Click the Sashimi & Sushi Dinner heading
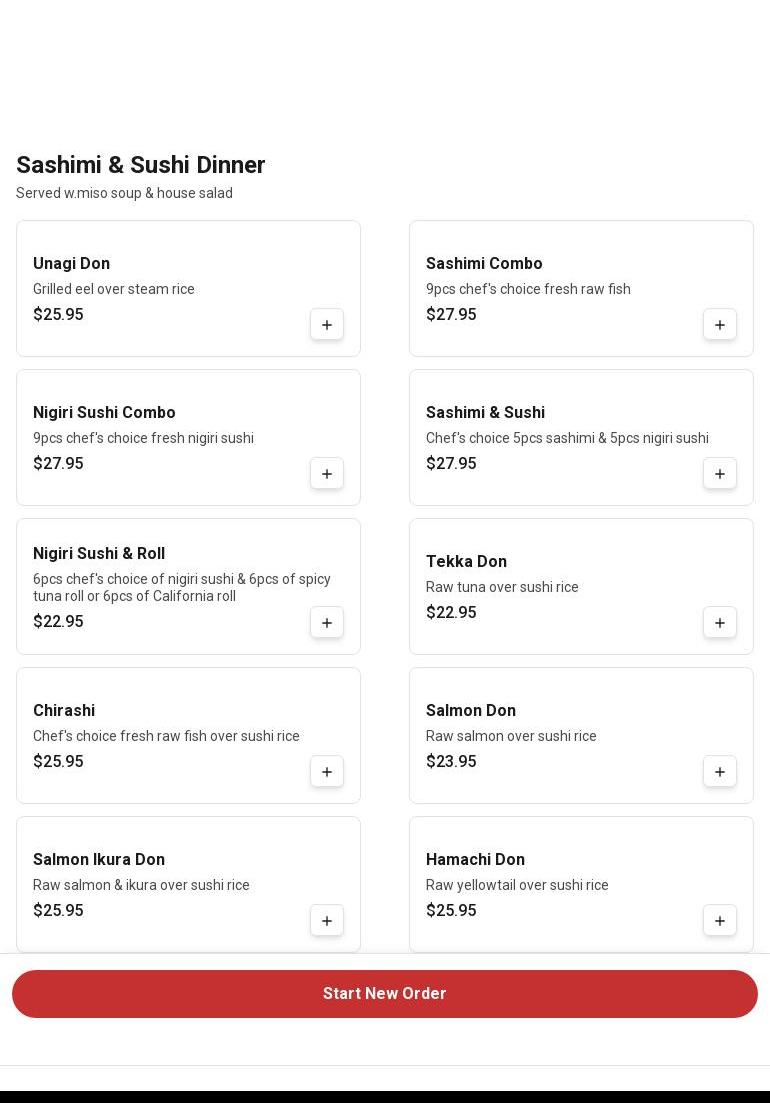770x1103 pixels. (140, 165)
